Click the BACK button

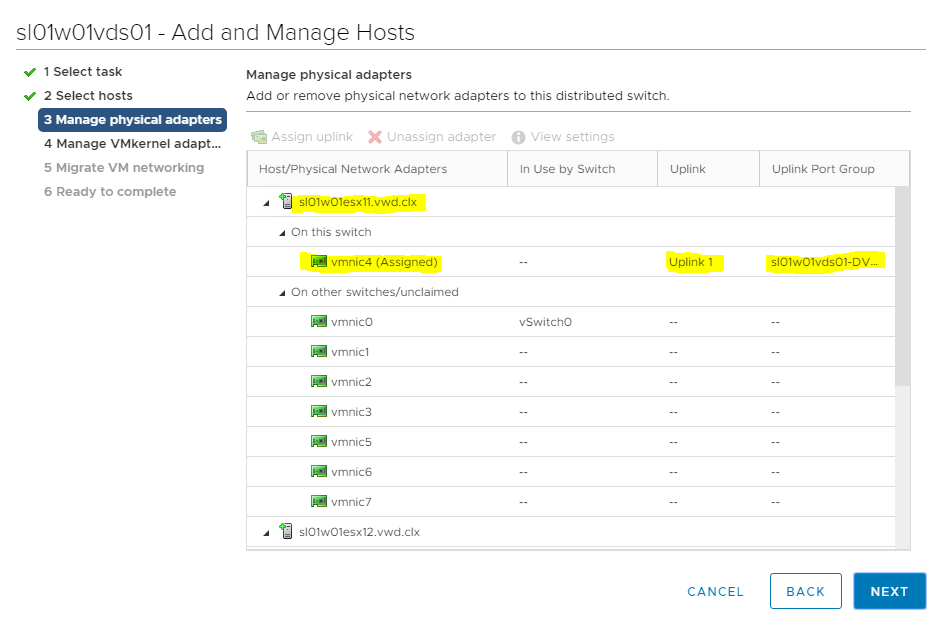point(806,592)
